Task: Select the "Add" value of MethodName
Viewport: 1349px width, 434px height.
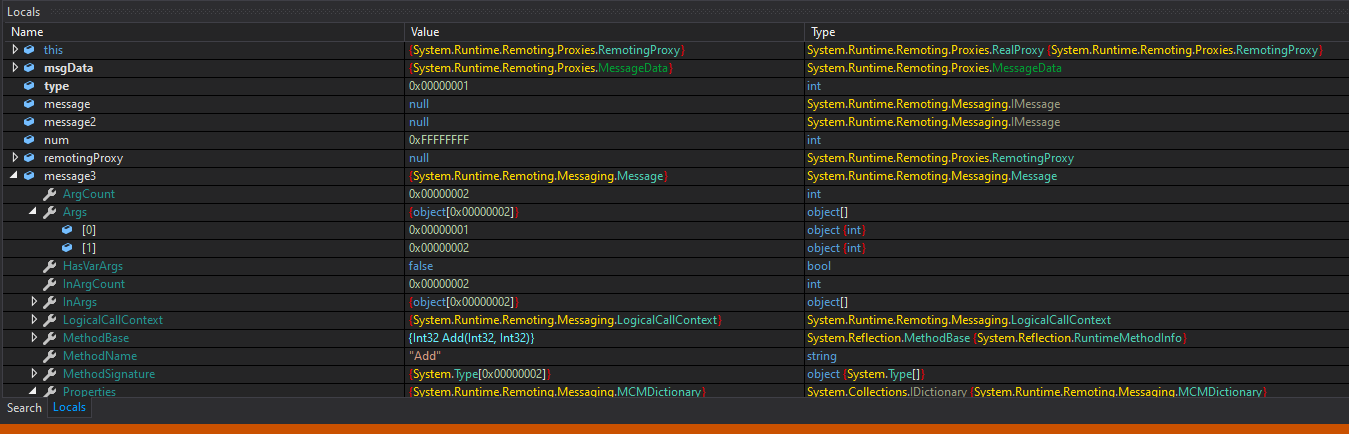Action: [x=427, y=356]
